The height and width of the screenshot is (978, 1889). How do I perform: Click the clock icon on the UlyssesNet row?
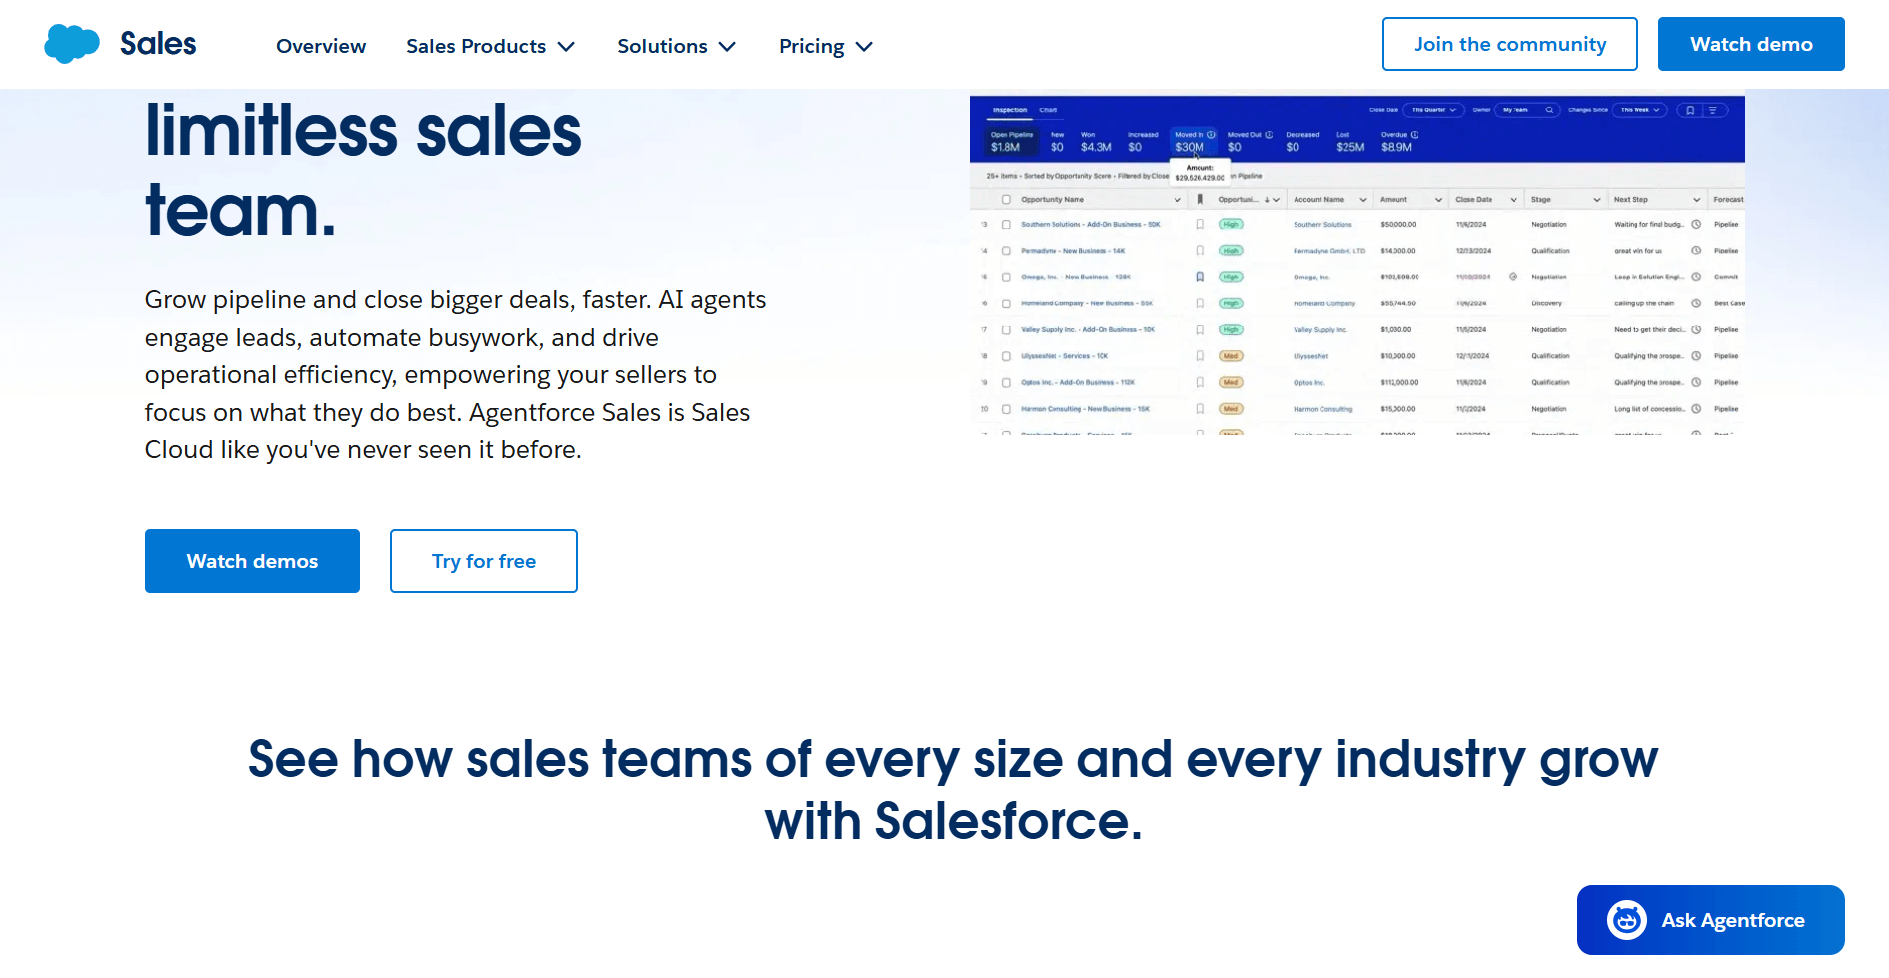(x=1696, y=356)
